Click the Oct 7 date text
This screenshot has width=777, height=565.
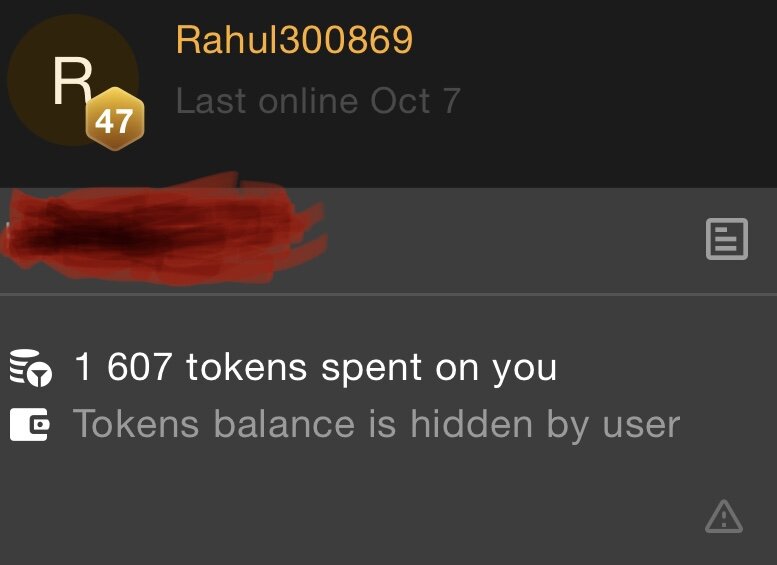click(416, 101)
